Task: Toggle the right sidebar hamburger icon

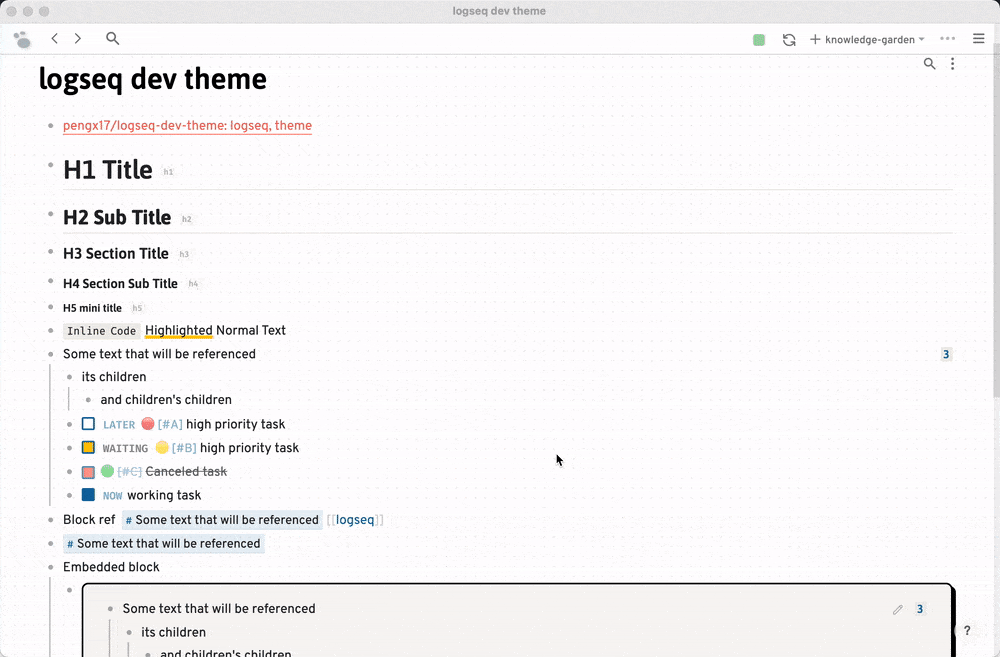Action: click(978, 38)
